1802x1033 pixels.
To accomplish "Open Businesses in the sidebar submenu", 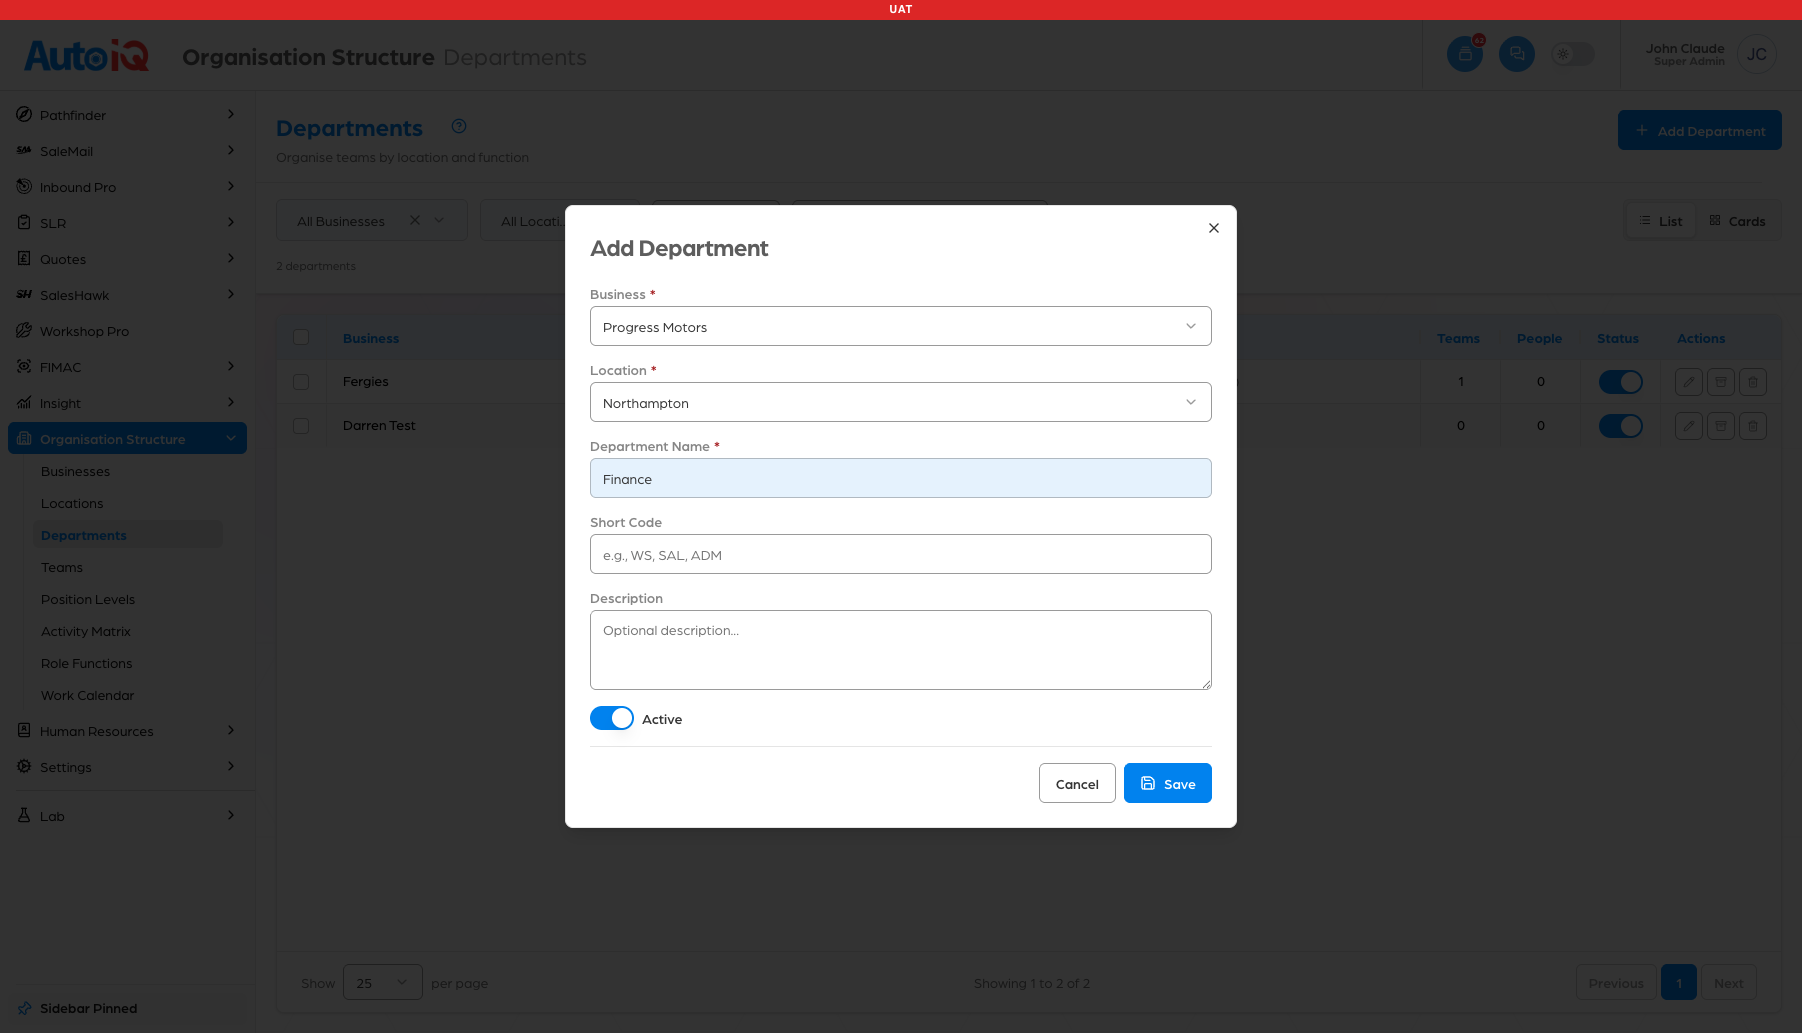I will [76, 471].
